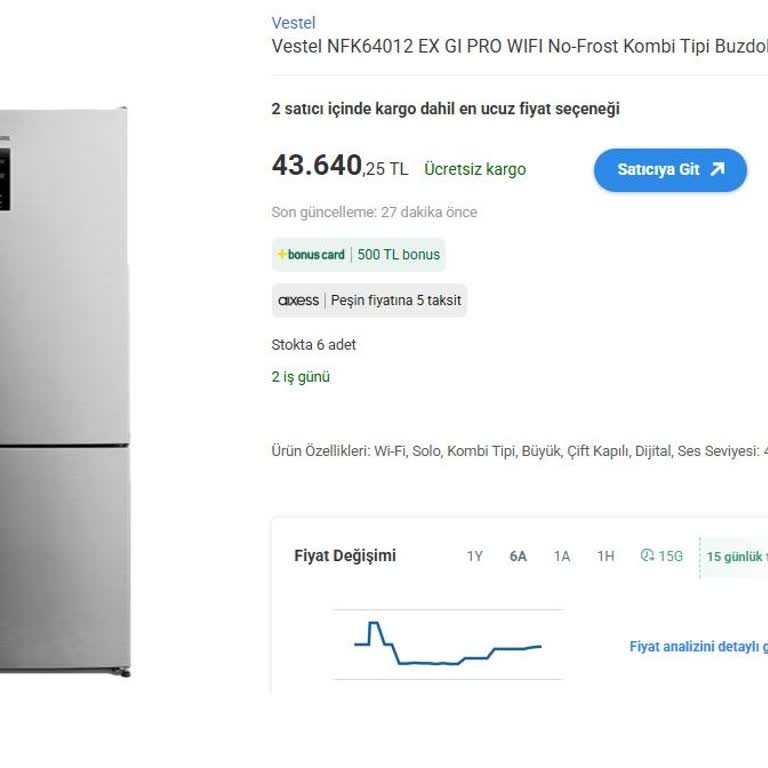Click the axess logo
768x768 pixels.
(x=298, y=300)
